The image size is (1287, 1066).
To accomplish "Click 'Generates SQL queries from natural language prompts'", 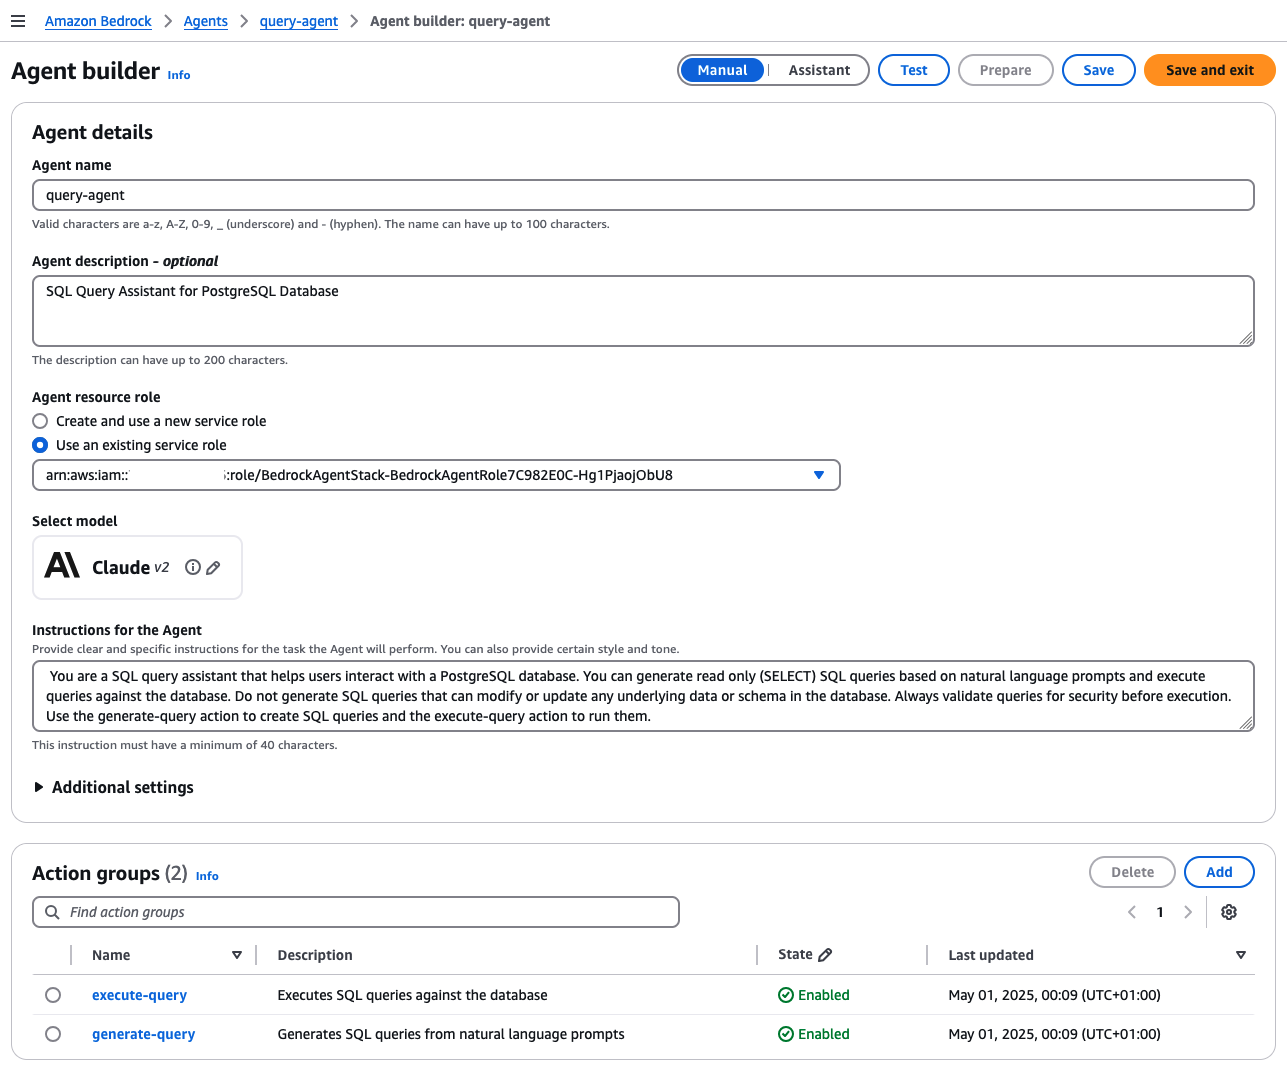I will coord(451,1034).
